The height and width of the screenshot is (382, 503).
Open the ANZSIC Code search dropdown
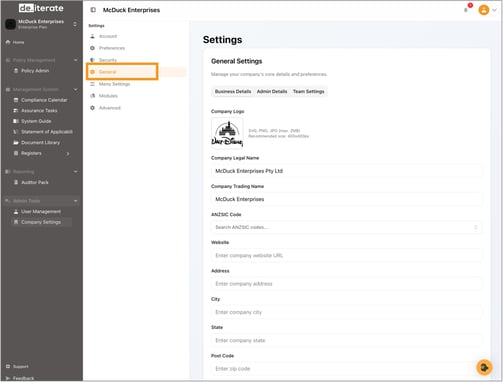[347, 227]
